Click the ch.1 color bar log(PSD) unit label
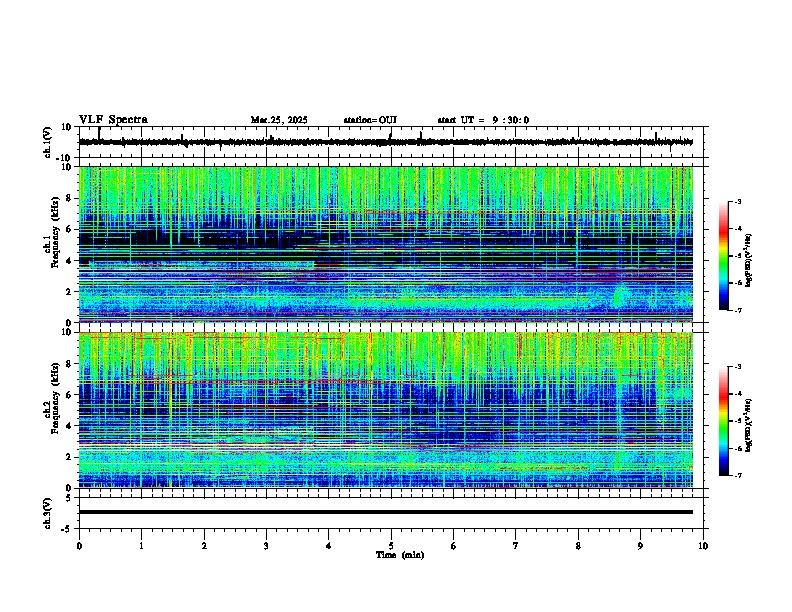 tap(749, 261)
